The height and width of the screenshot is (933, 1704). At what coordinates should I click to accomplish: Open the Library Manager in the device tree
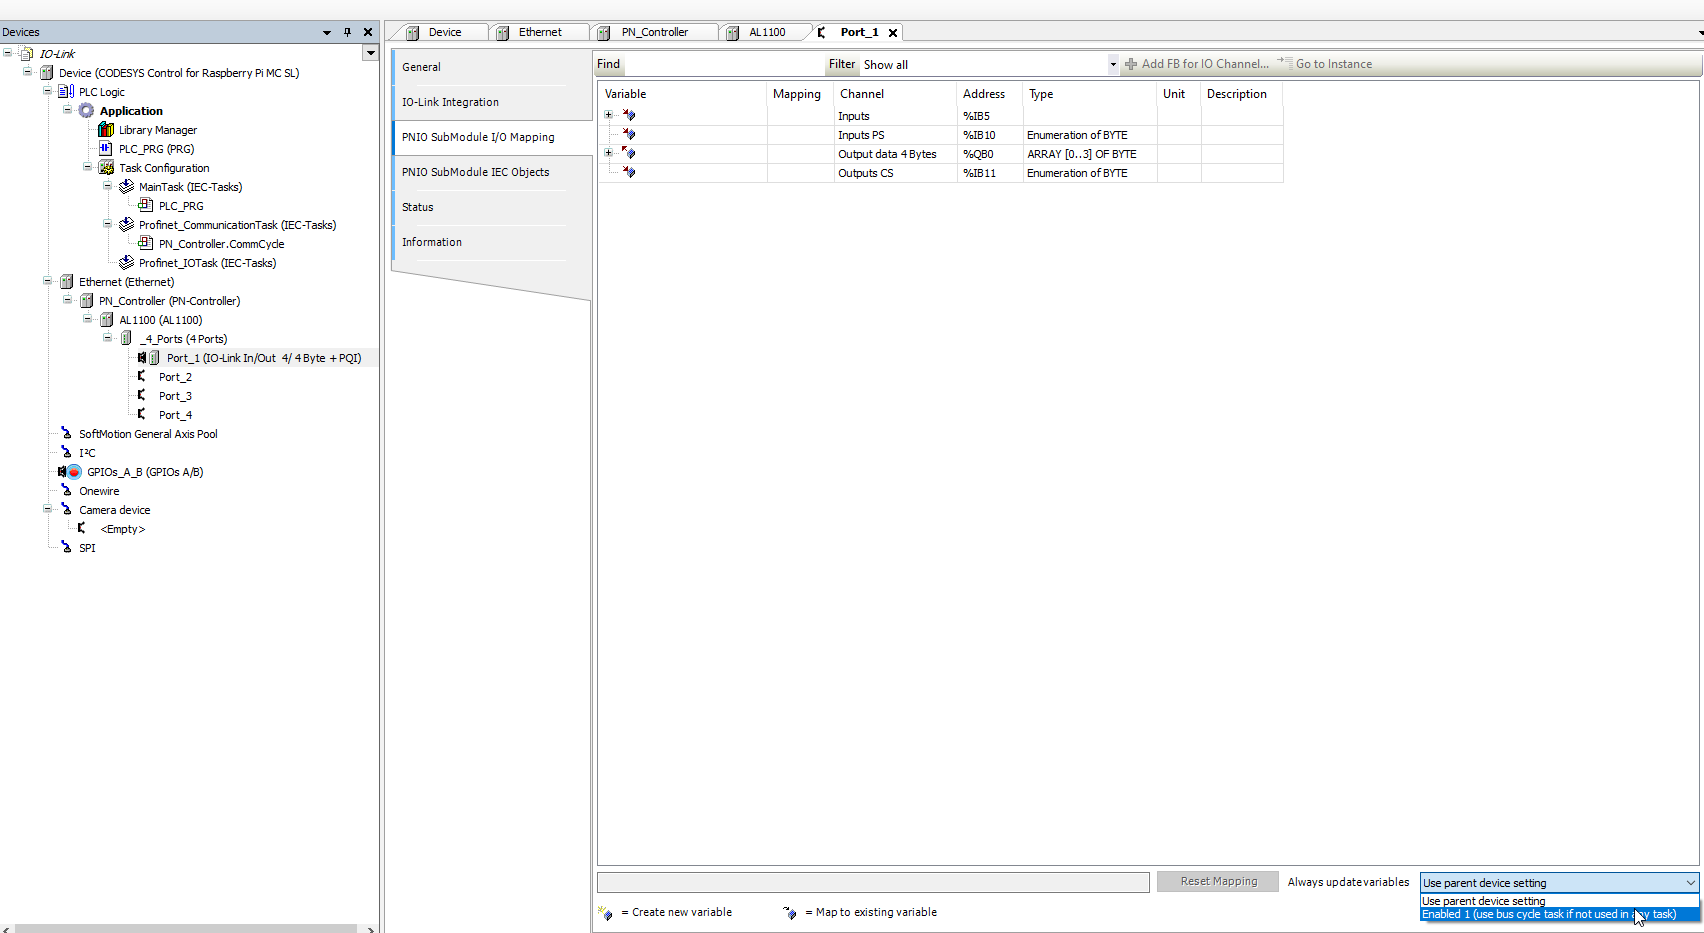[x=157, y=129]
